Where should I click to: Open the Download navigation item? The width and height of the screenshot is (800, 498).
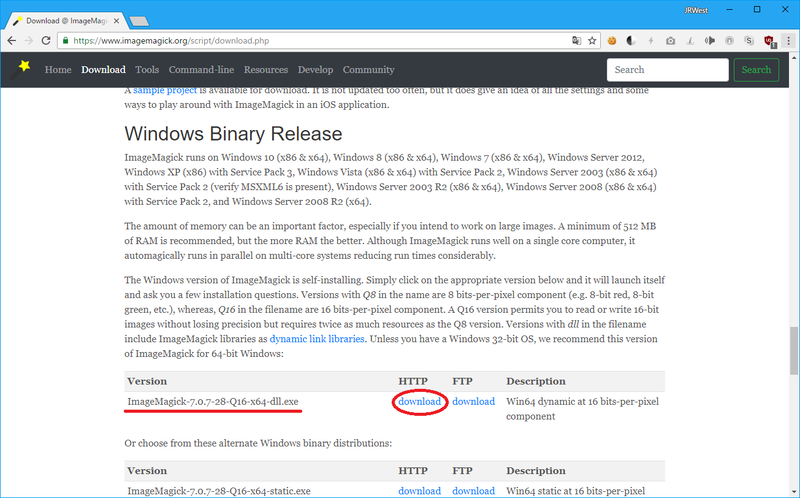pyautogui.click(x=103, y=70)
